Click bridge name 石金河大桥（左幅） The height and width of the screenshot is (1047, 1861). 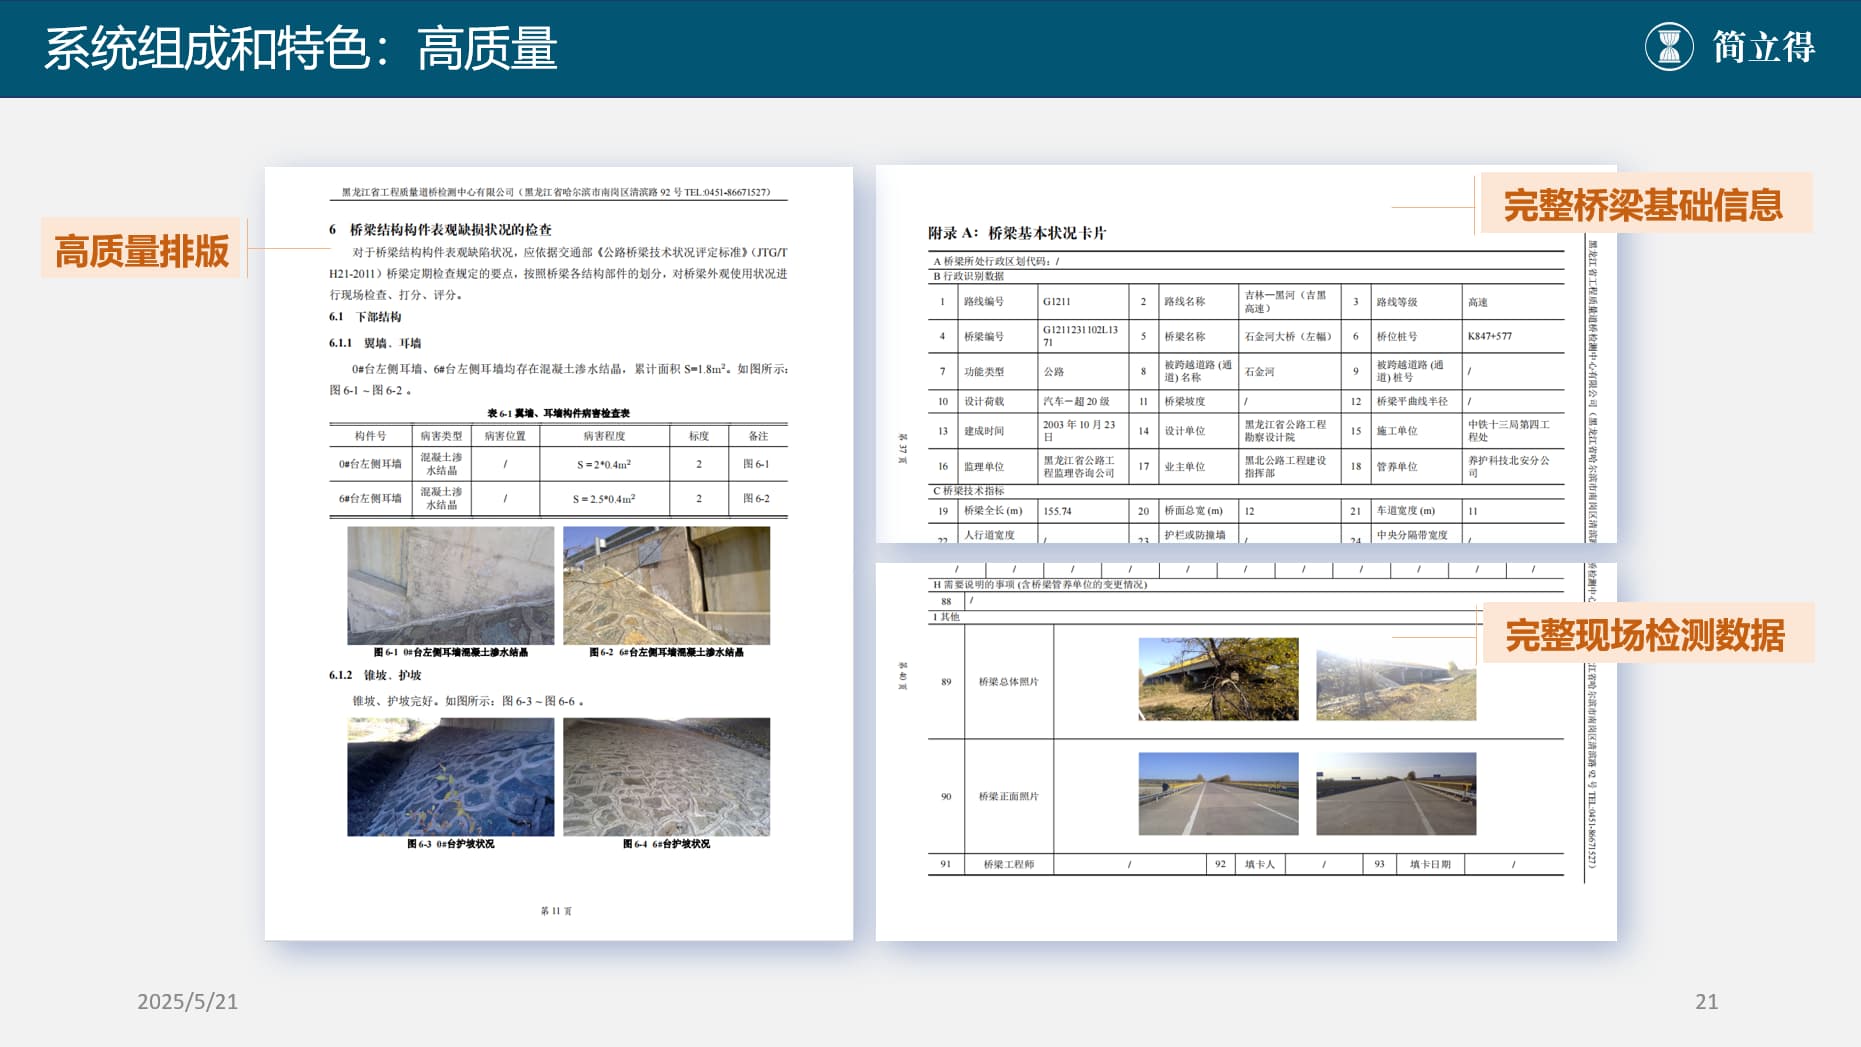[x=1288, y=336]
